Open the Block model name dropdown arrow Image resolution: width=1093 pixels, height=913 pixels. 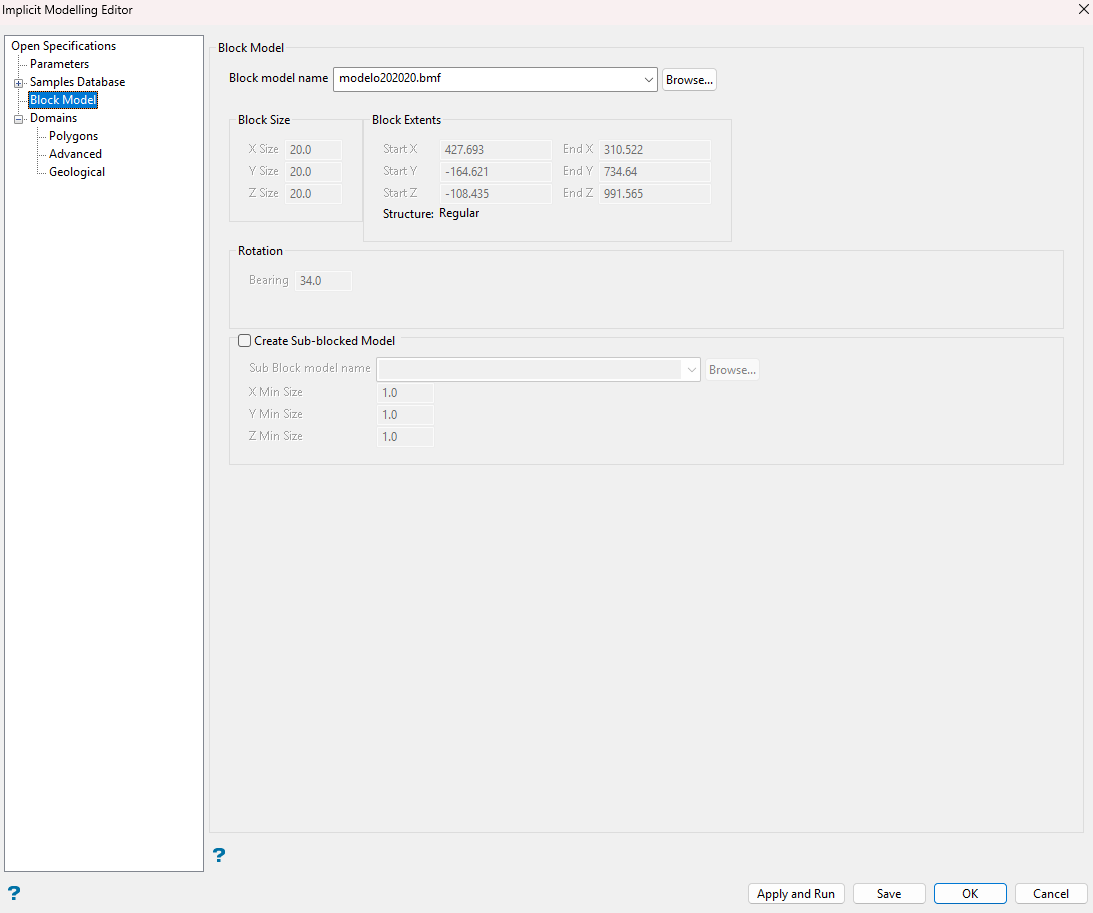coord(648,79)
